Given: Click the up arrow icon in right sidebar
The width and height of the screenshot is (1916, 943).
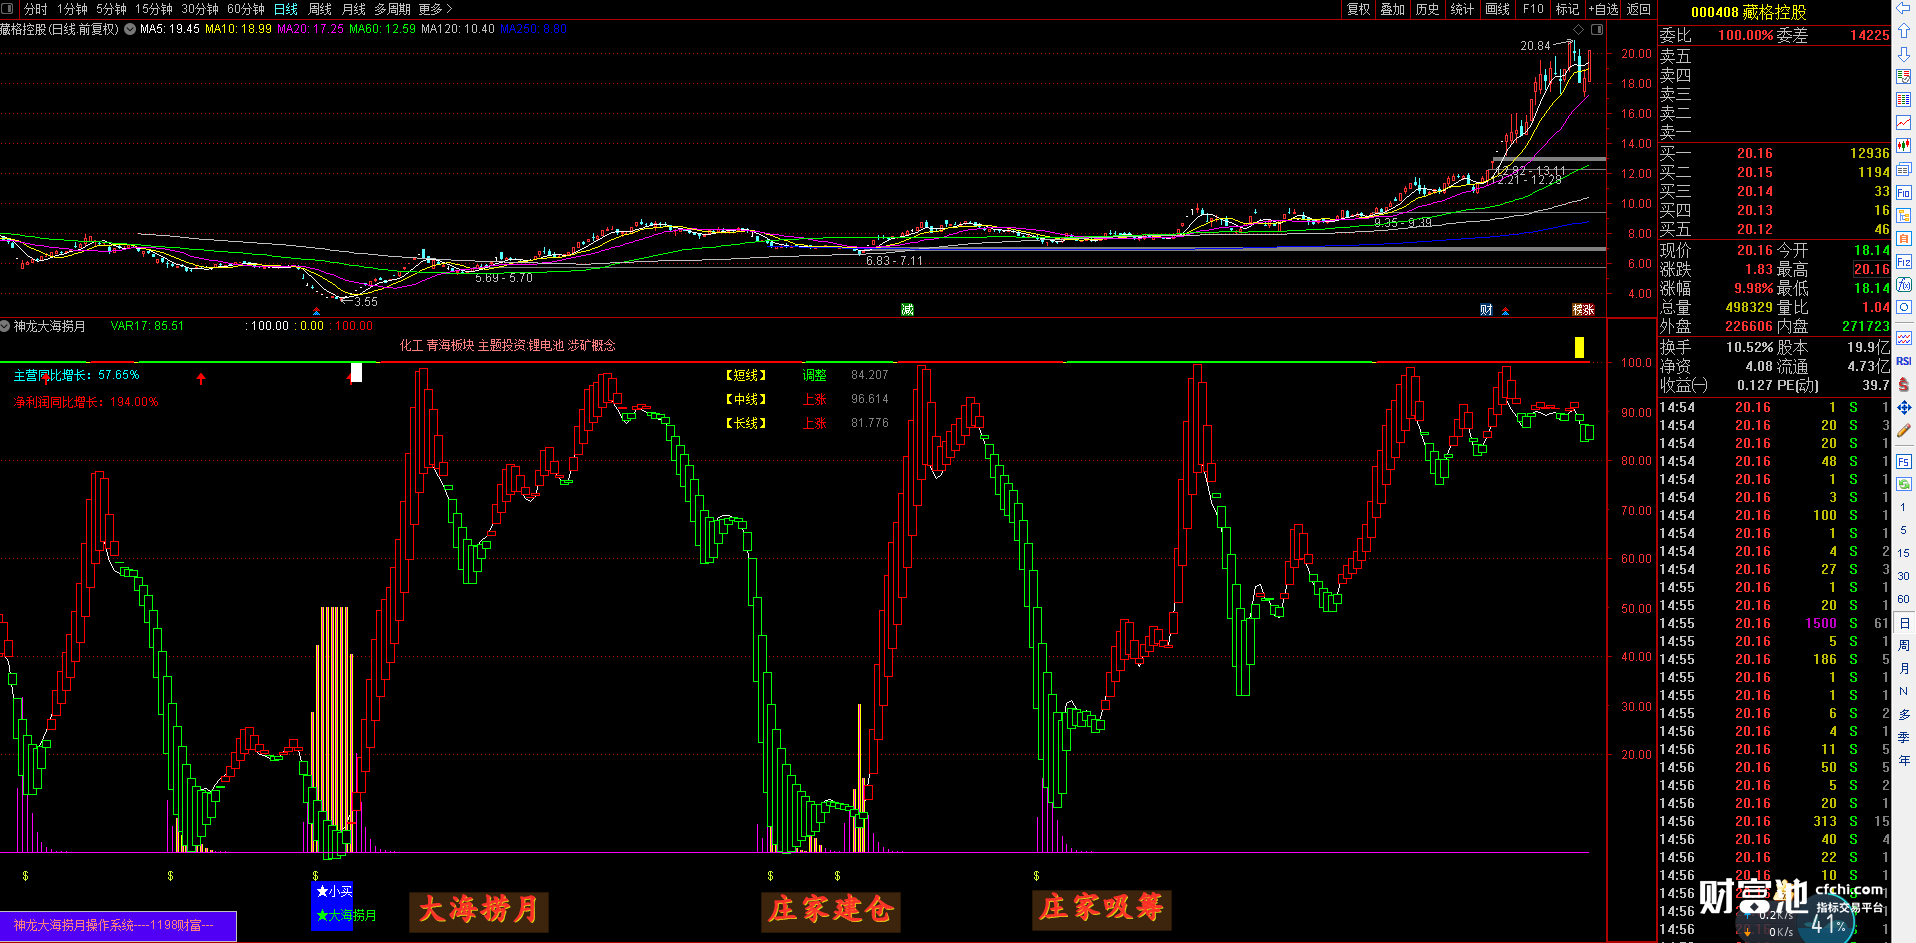Looking at the screenshot, I should 1903,32.
